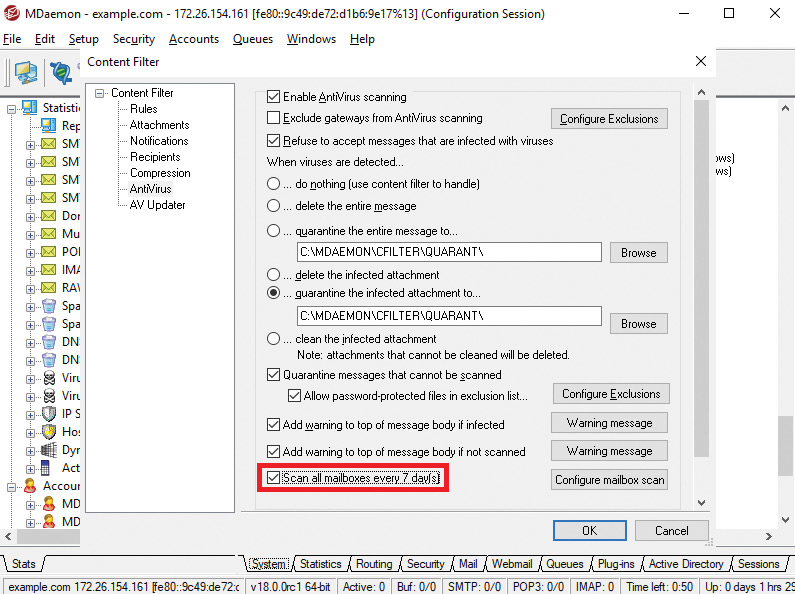Click the grid icon next to 'Dyr'
The width and height of the screenshot is (795, 594).
[49, 450]
